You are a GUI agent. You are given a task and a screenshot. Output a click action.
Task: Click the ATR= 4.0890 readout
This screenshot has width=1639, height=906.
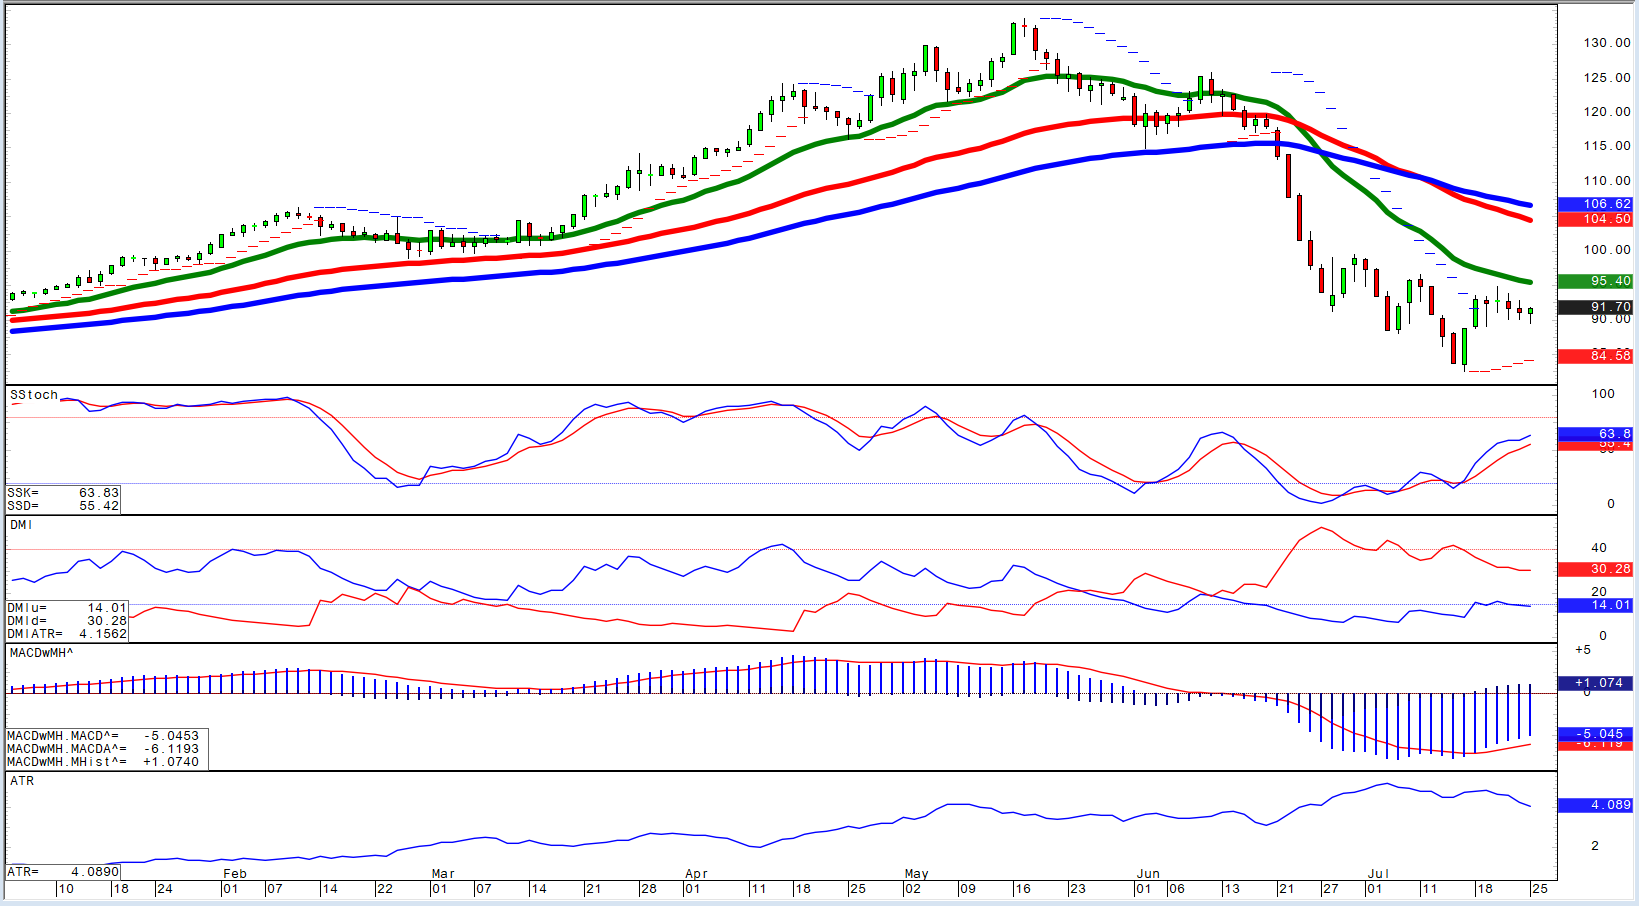(x=63, y=872)
